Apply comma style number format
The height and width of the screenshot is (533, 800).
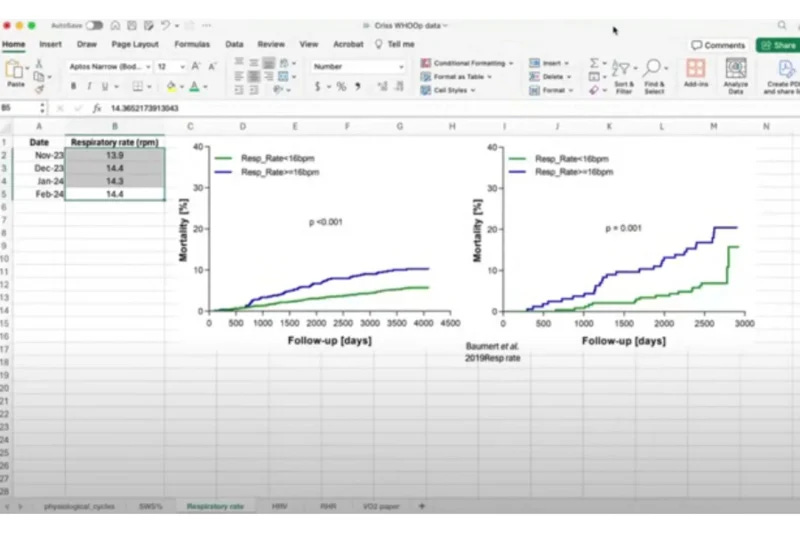[358, 87]
